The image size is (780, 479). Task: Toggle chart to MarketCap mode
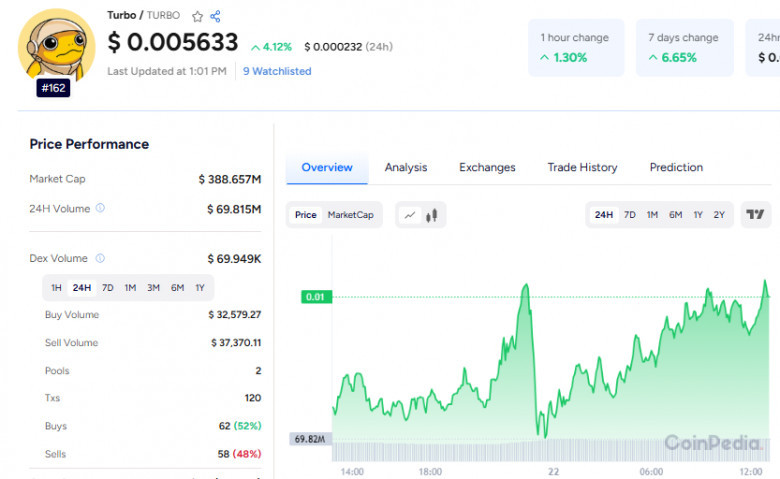[x=350, y=215]
